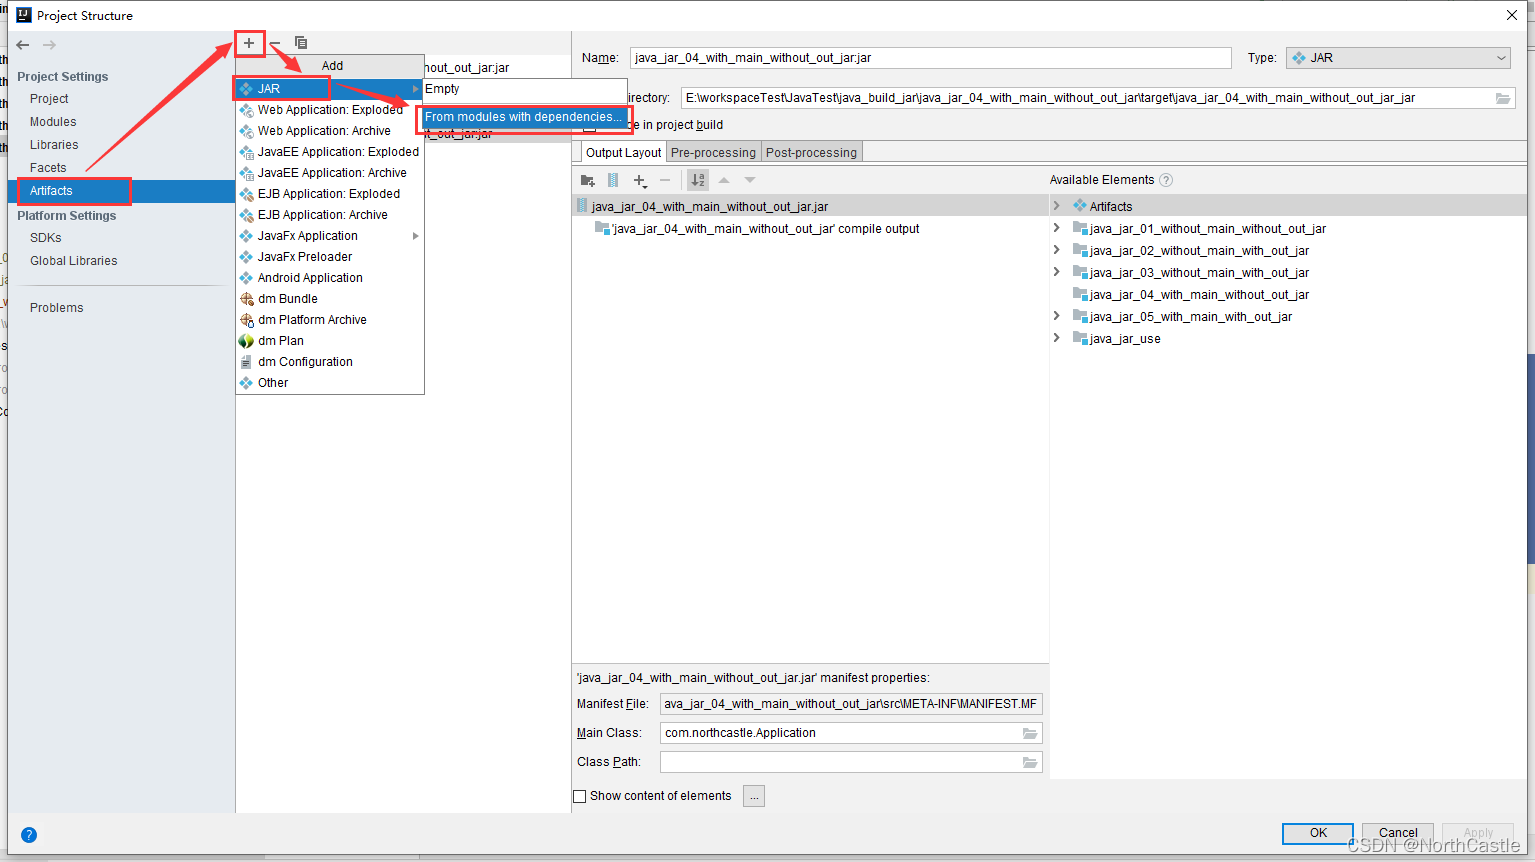Open the JavaFx Application submenu
1535x862 pixels.
[330, 236]
